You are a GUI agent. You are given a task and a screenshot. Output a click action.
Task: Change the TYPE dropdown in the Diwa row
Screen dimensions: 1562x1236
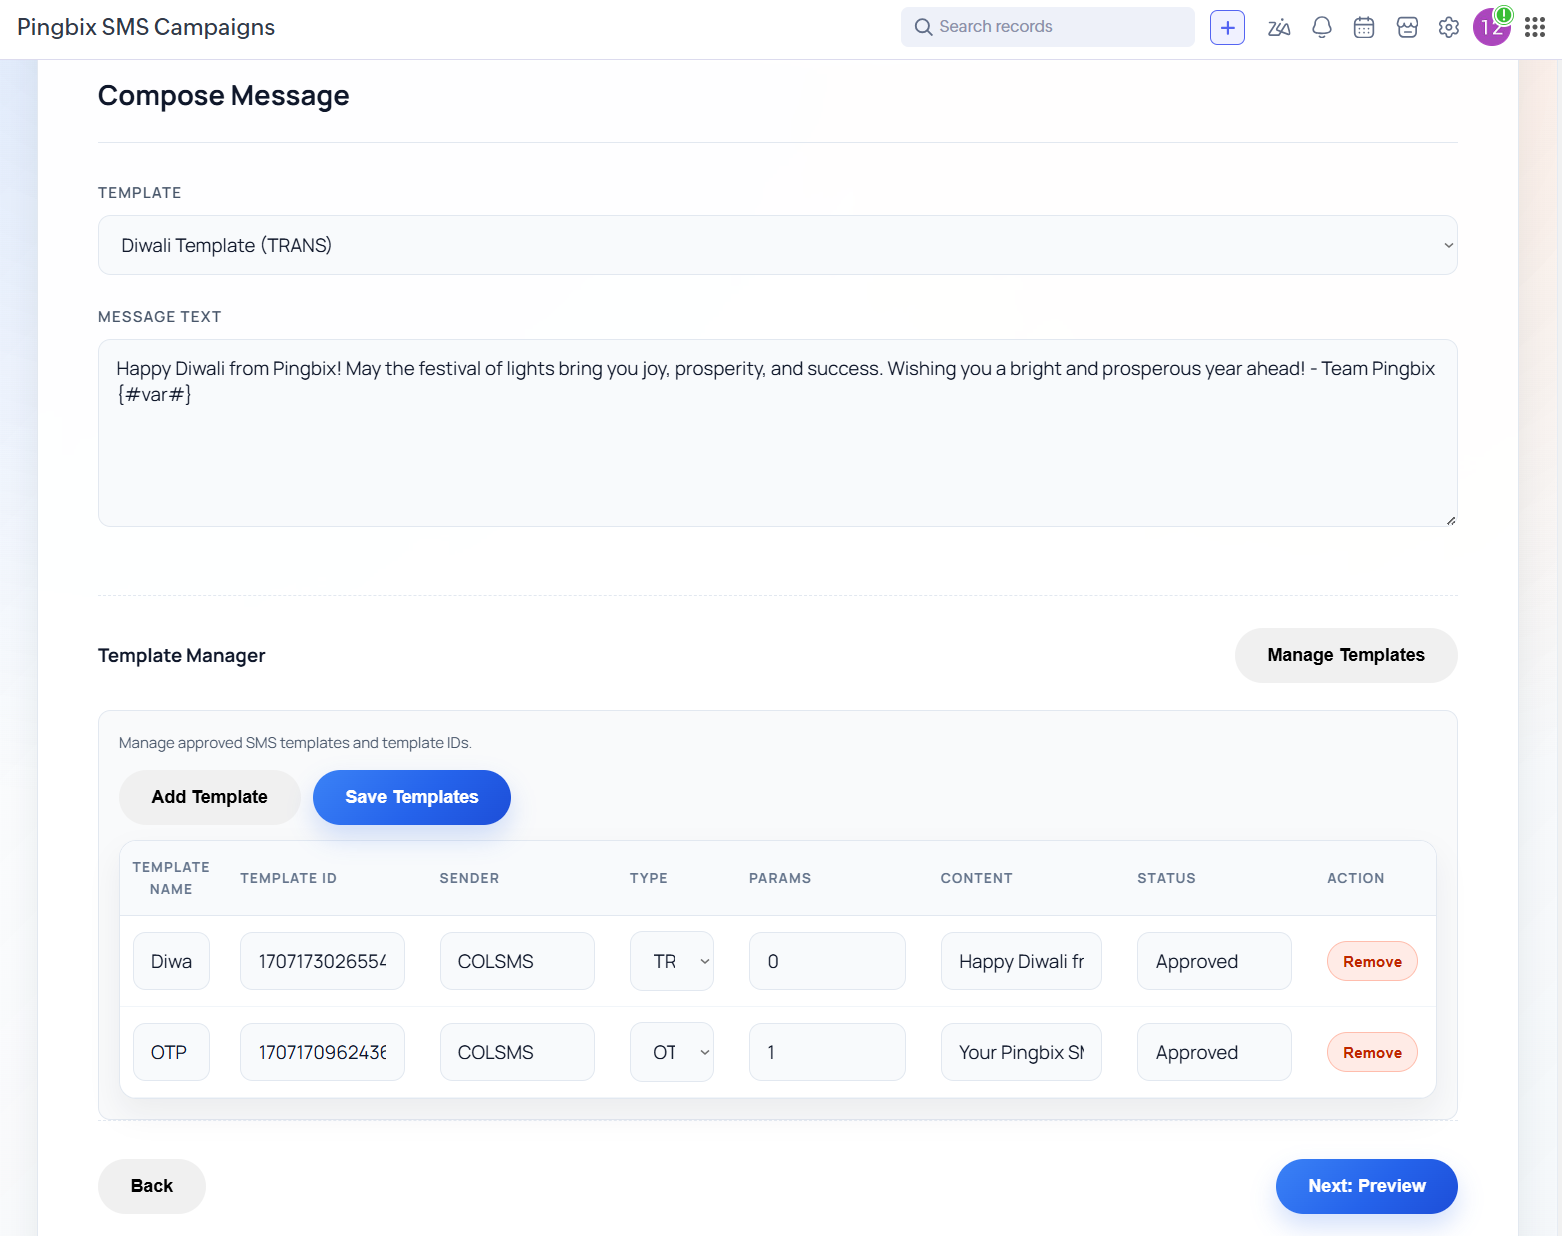click(x=671, y=961)
